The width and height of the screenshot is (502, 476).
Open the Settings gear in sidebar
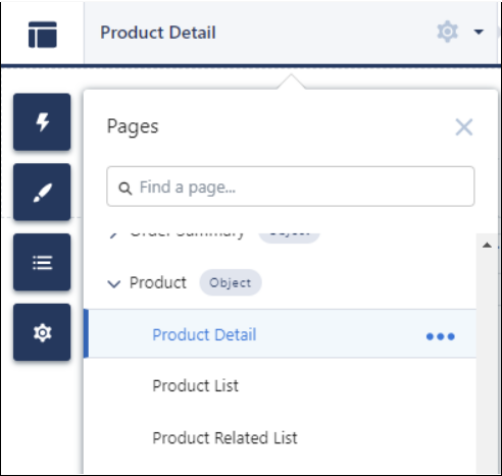(x=42, y=332)
